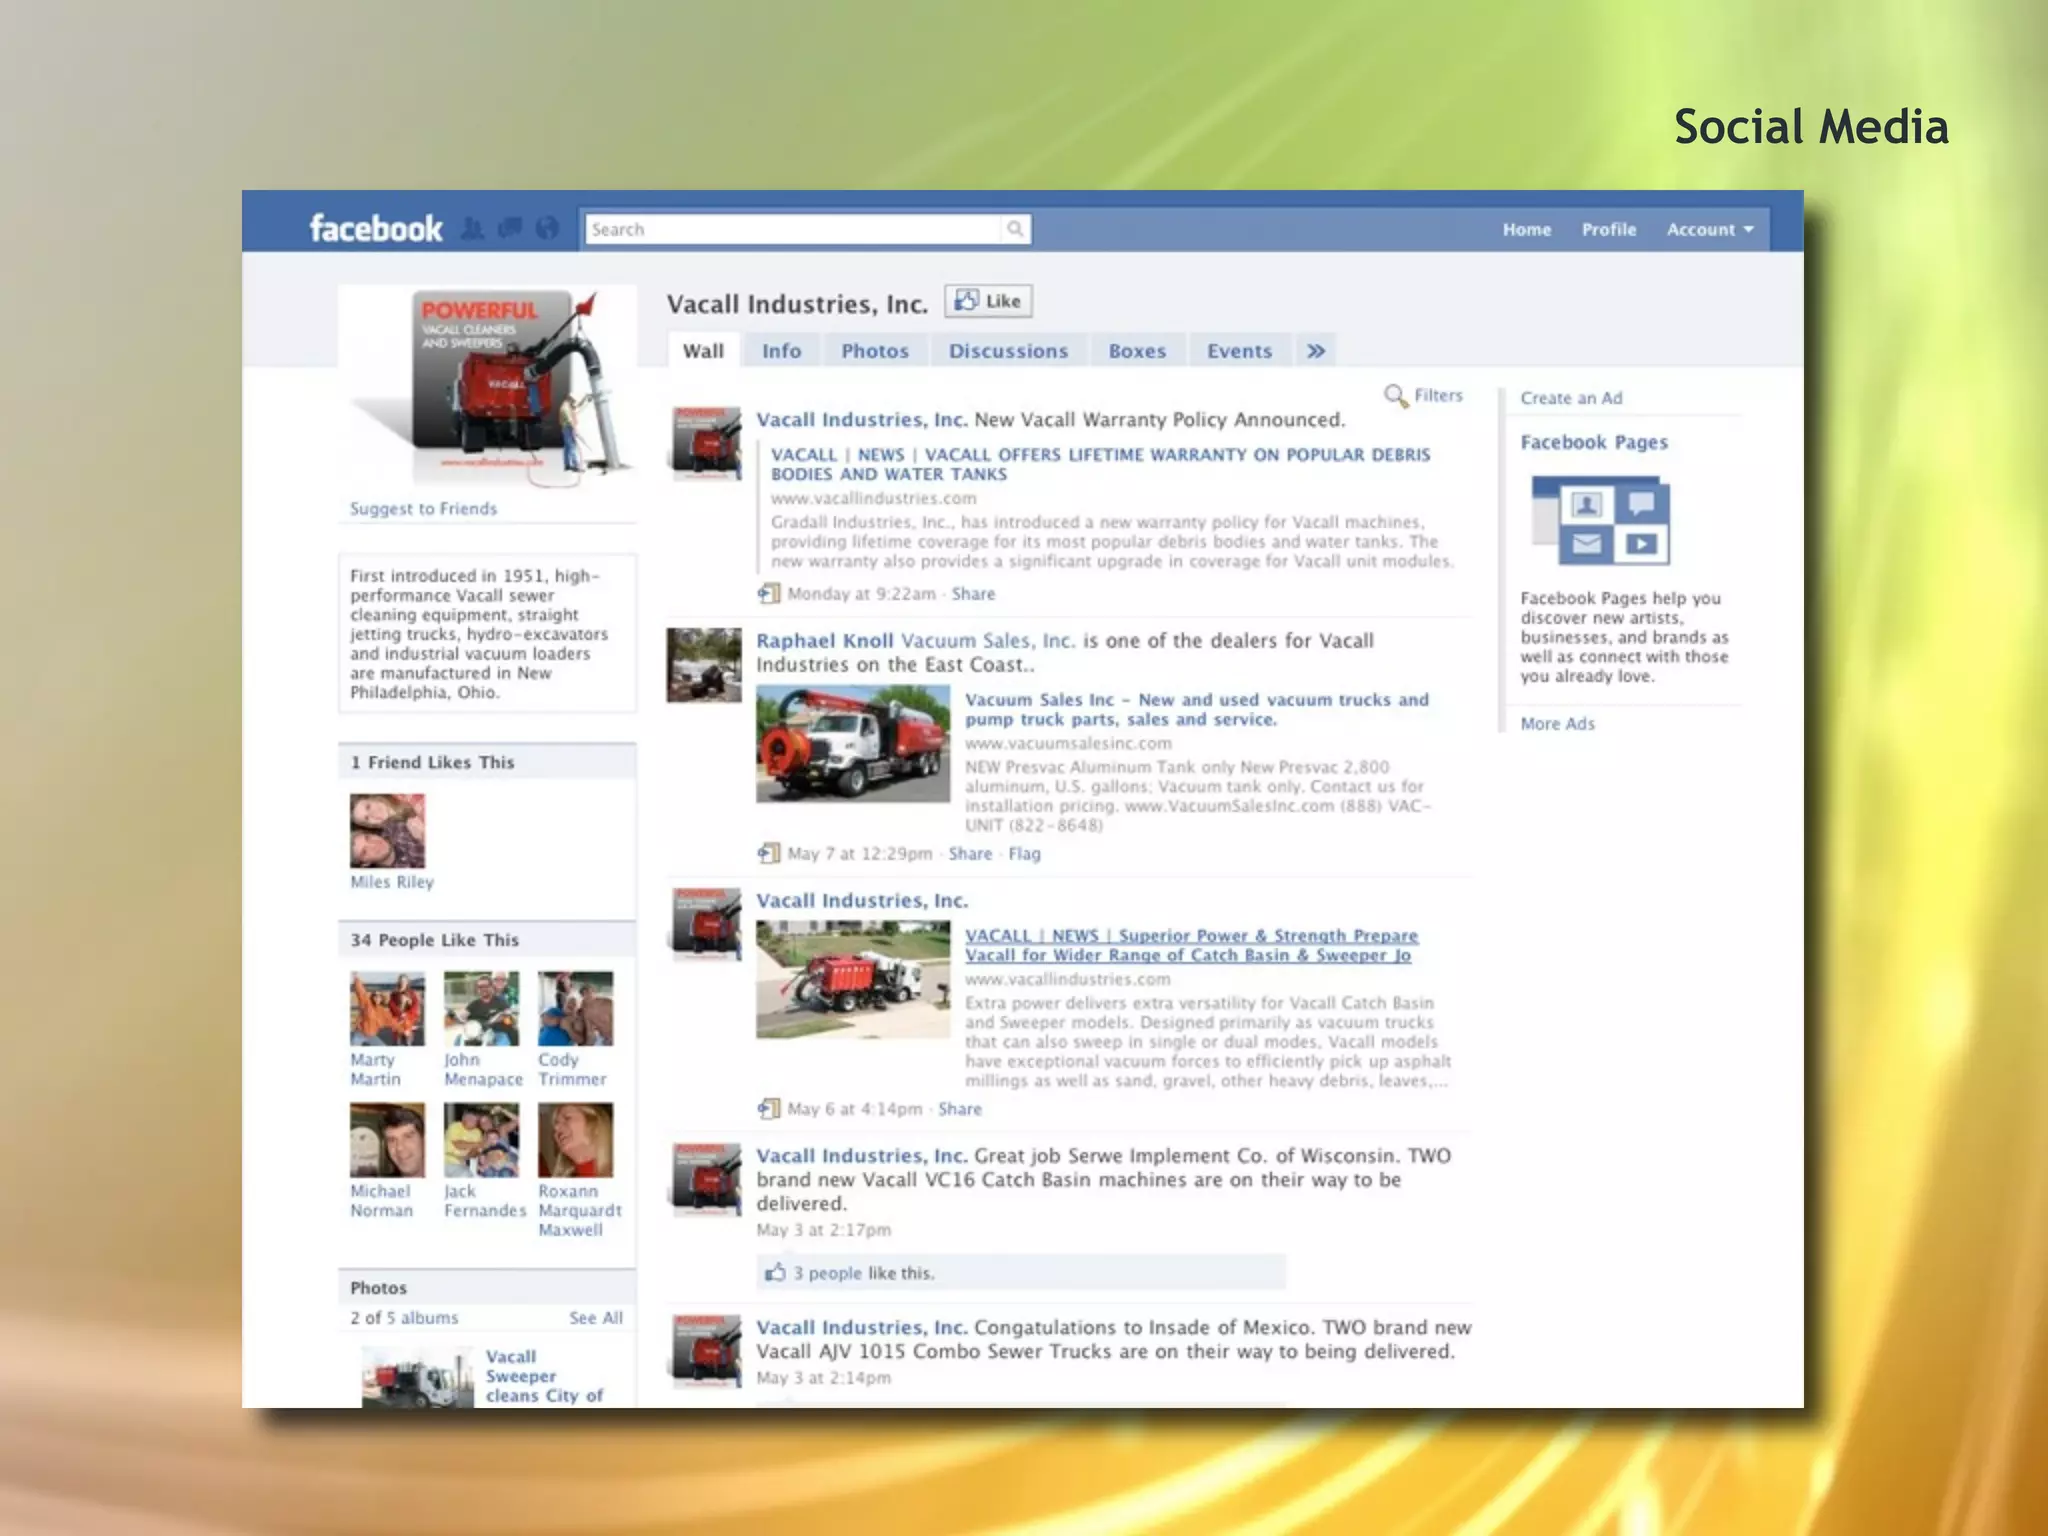This screenshot has width=2048, height=1536.
Task: Click '1 Friend Likes This' heading
Action: point(432,762)
